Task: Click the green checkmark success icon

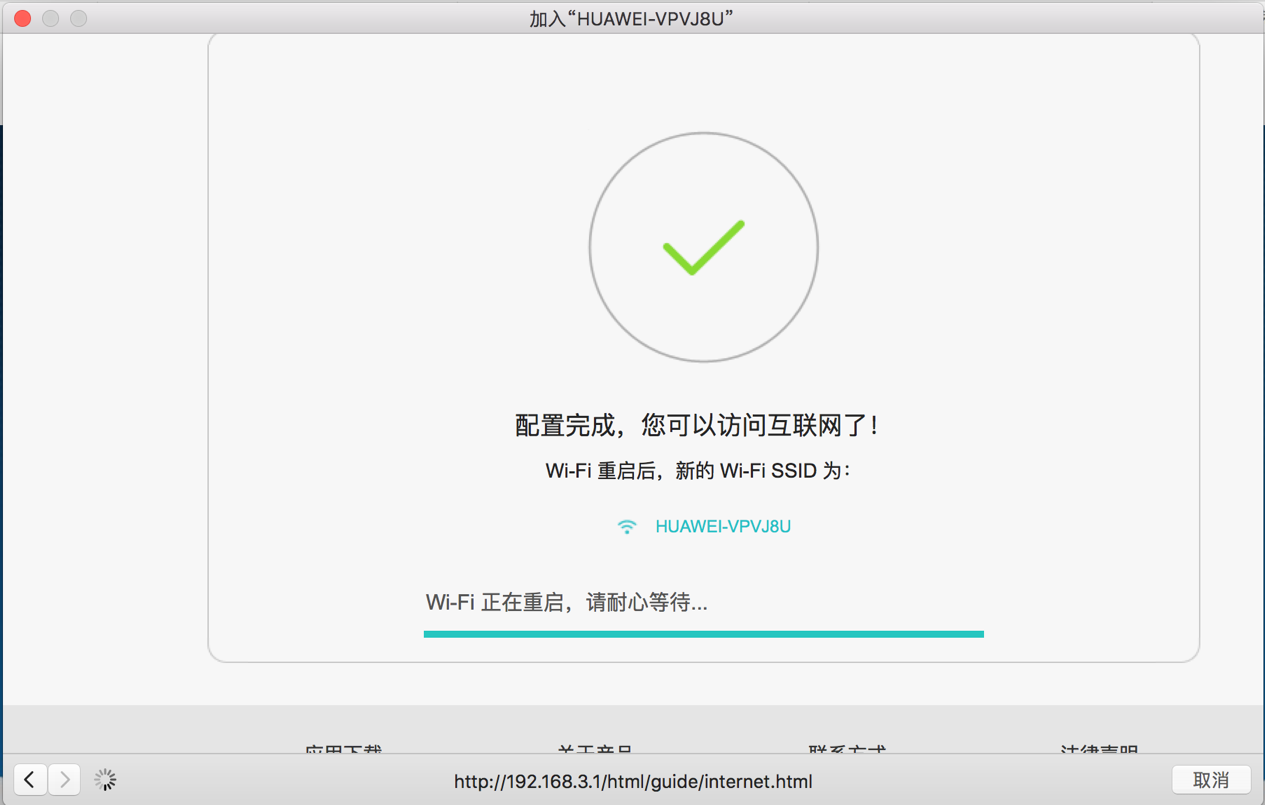Action: click(704, 247)
